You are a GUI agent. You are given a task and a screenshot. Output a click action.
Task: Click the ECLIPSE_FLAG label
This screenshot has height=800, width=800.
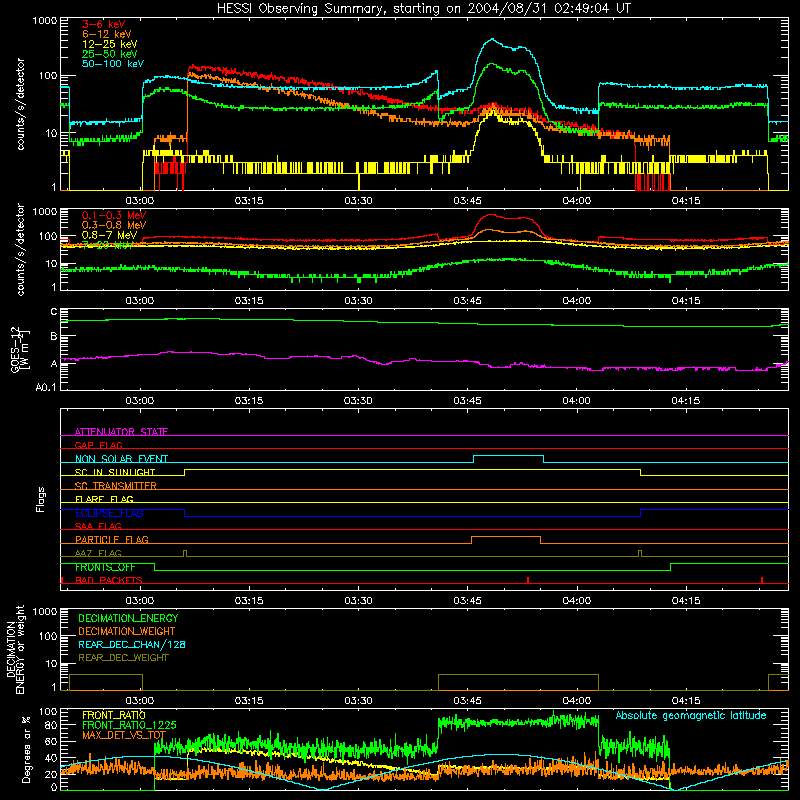(x=109, y=513)
